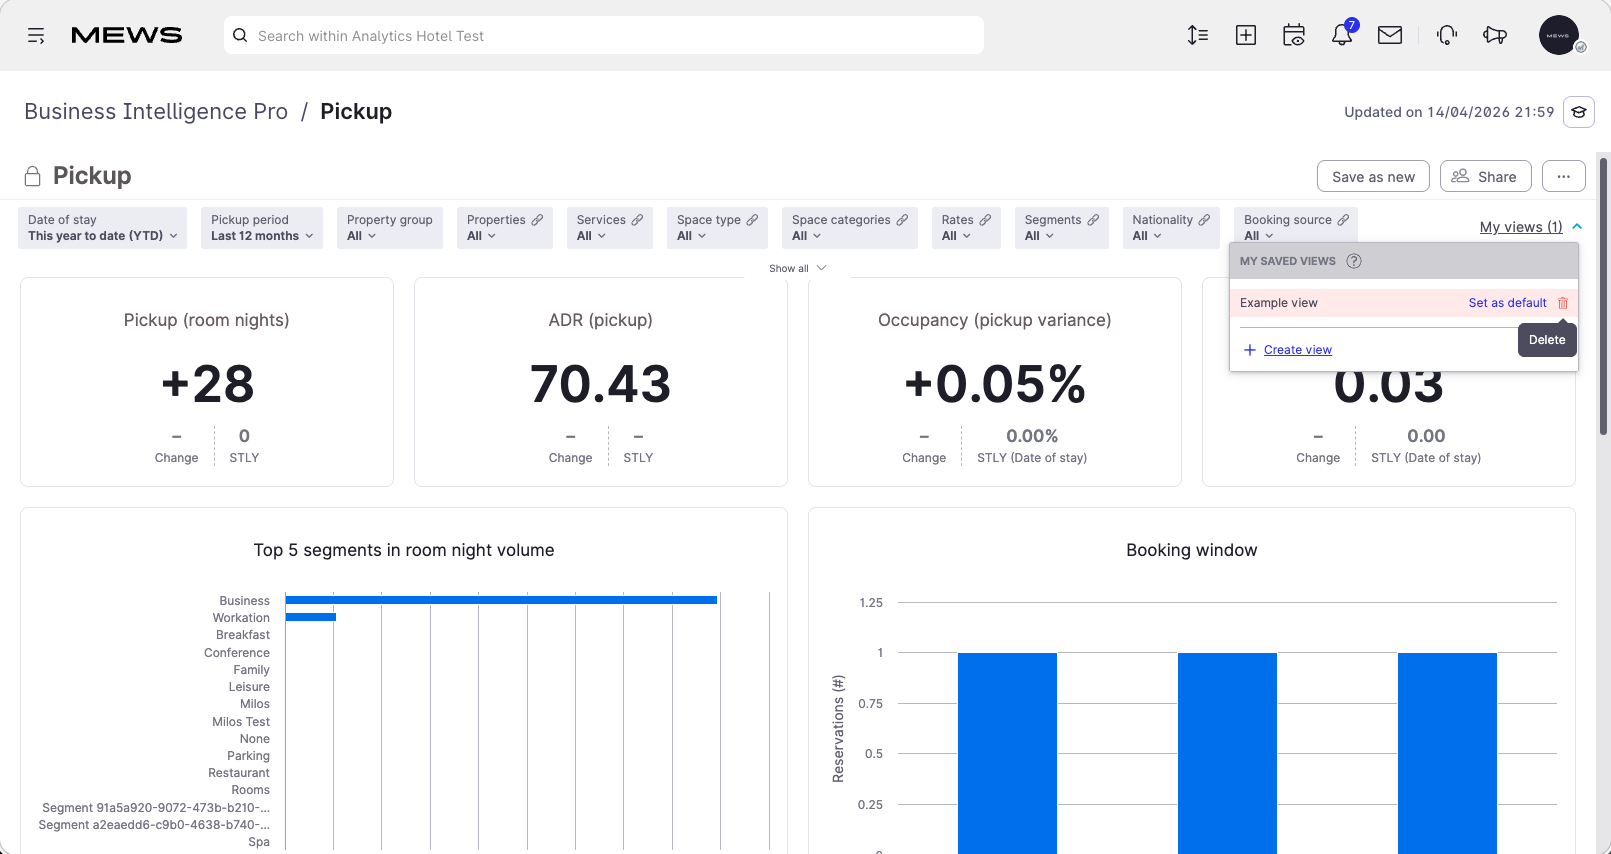Expand the Date of stay filter
This screenshot has width=1611, height=854.
point(103,228)
